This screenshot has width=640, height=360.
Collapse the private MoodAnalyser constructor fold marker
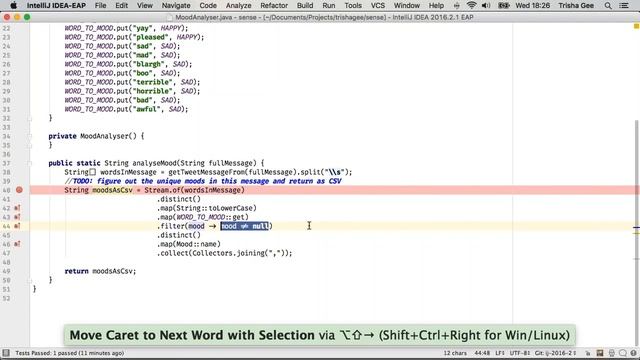[x=29, y=136]
